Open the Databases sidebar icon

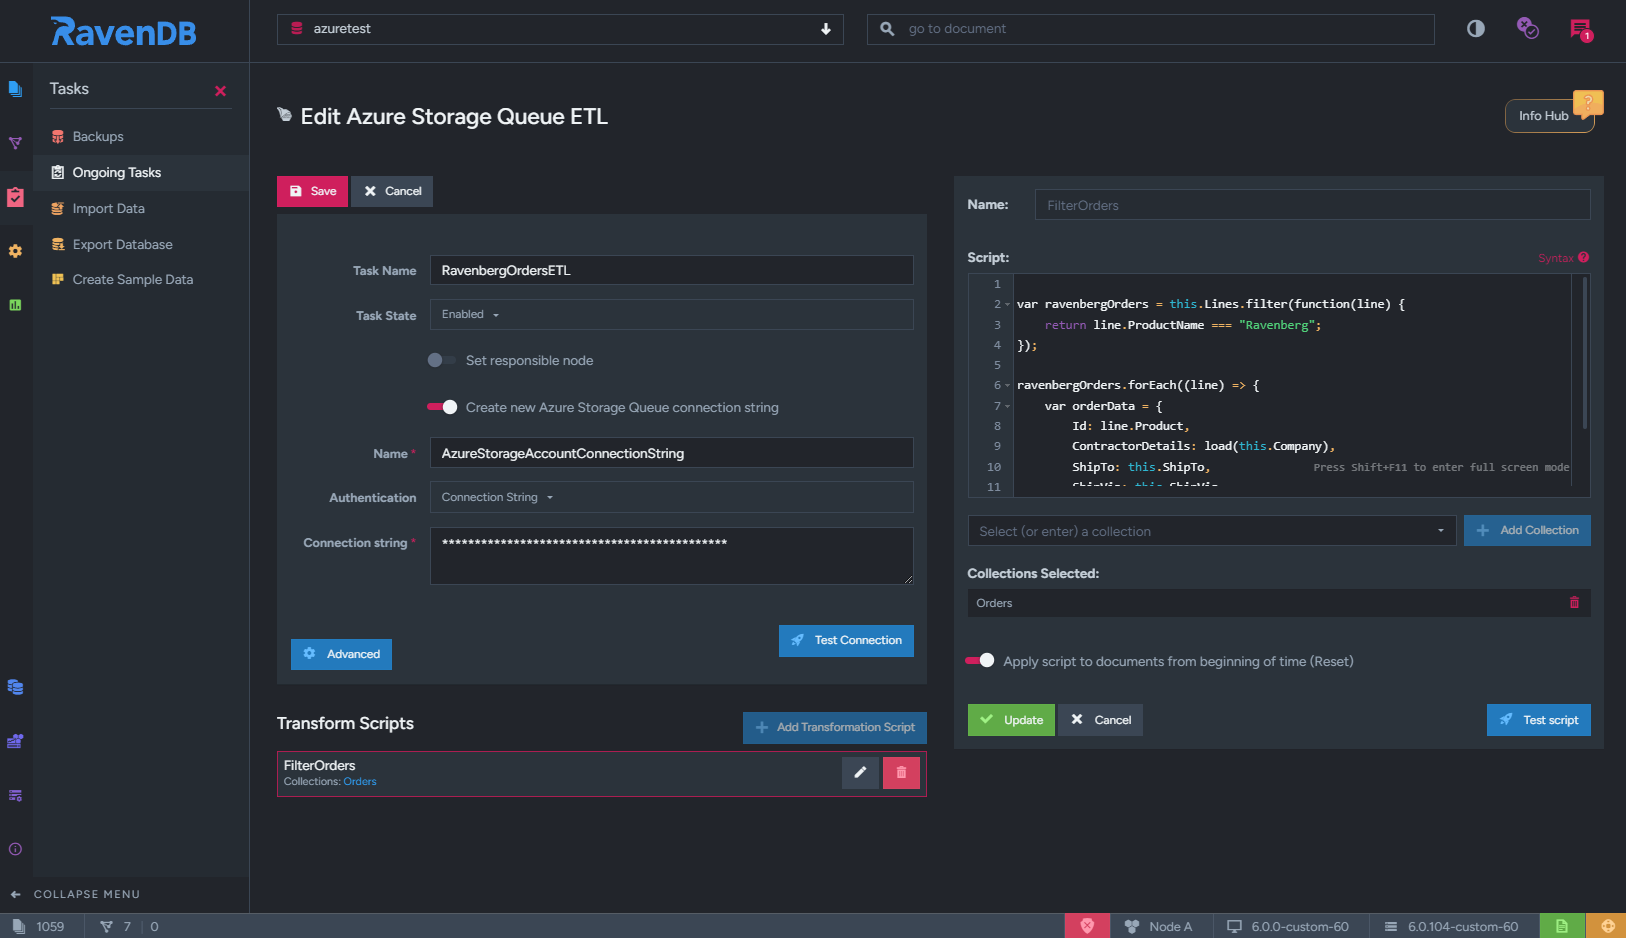pos(15,687)
